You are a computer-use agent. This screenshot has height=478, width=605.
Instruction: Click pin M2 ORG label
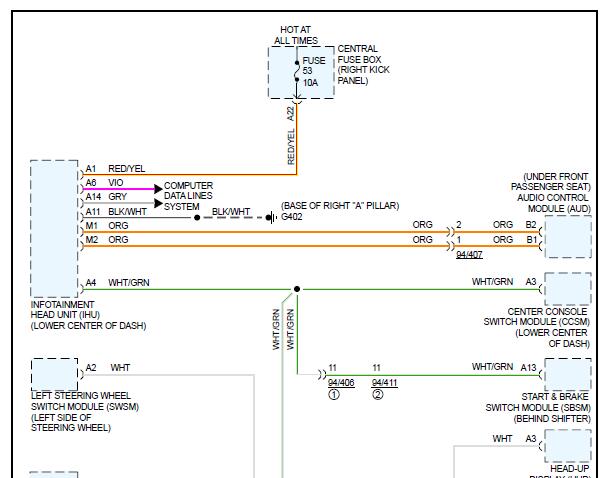[x=107, y=240]
